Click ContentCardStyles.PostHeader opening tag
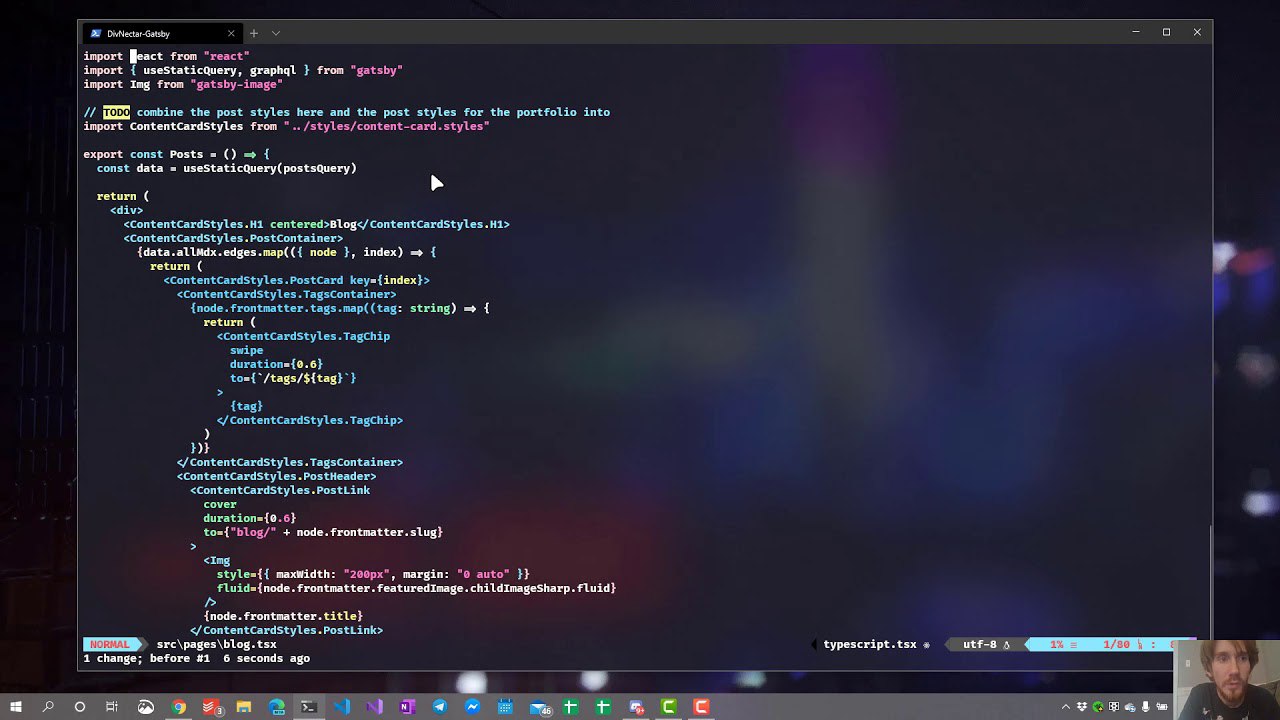The image size is (1280, 720). point(277,476)
